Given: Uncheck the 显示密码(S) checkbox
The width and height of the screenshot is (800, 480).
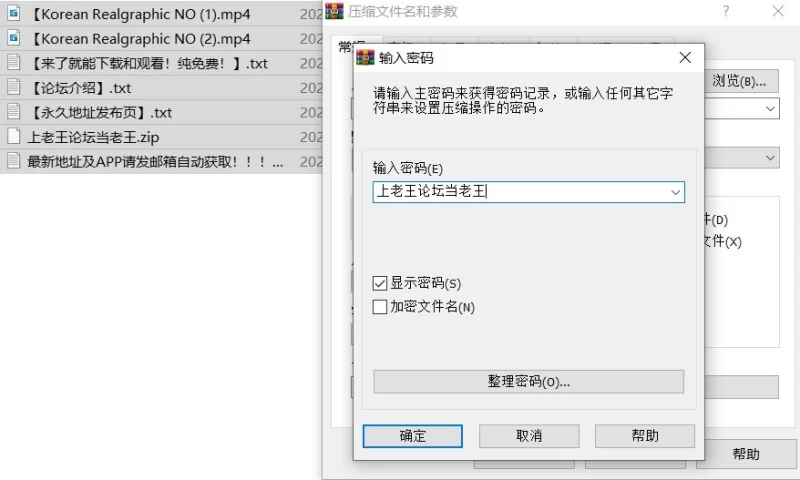Looking at the screenshot, I should click(380, 283).
